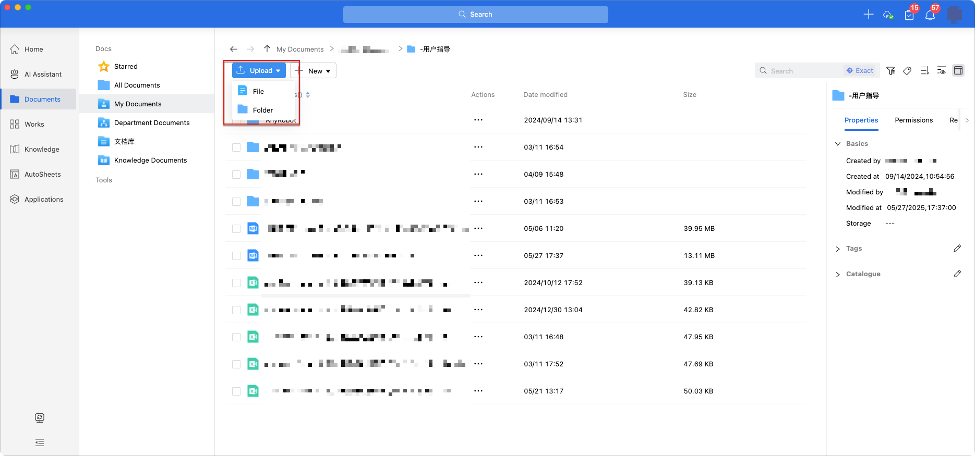Check the box for the 03/11 16:54 folder
The width and height of the screenshot is (976, 456).
[x=236, y=147]
